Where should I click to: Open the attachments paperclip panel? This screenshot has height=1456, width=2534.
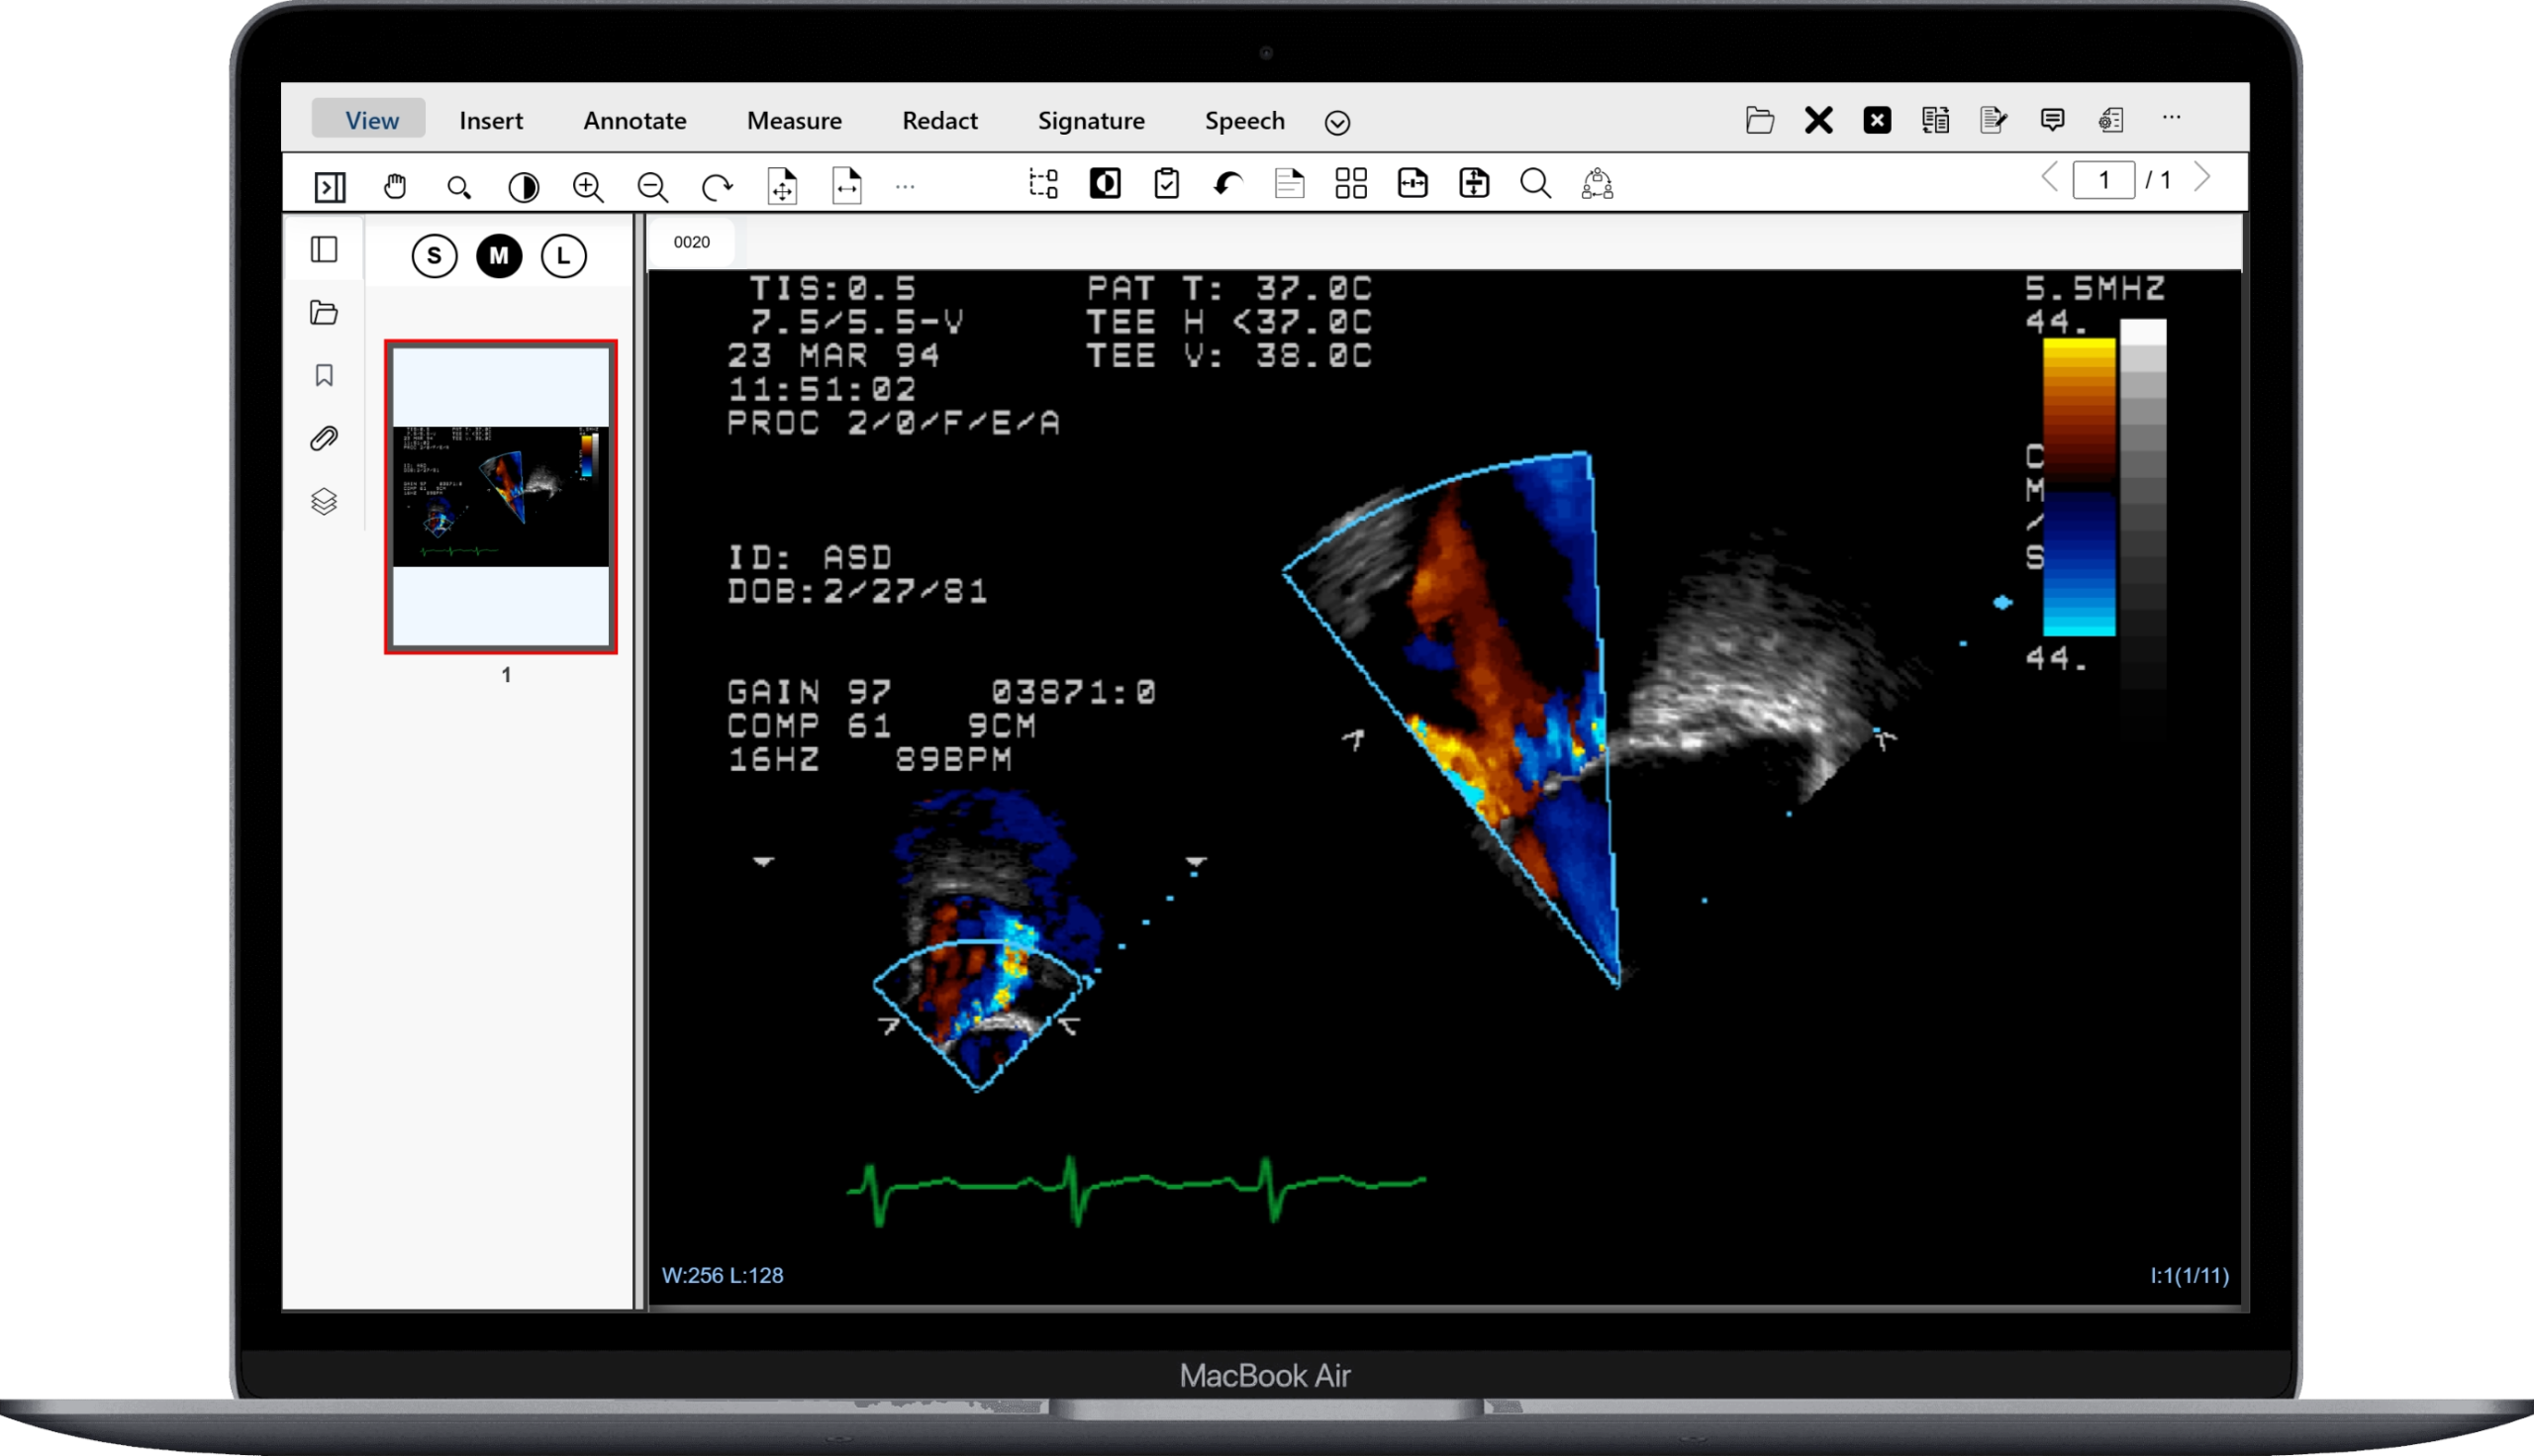point(324,438)
